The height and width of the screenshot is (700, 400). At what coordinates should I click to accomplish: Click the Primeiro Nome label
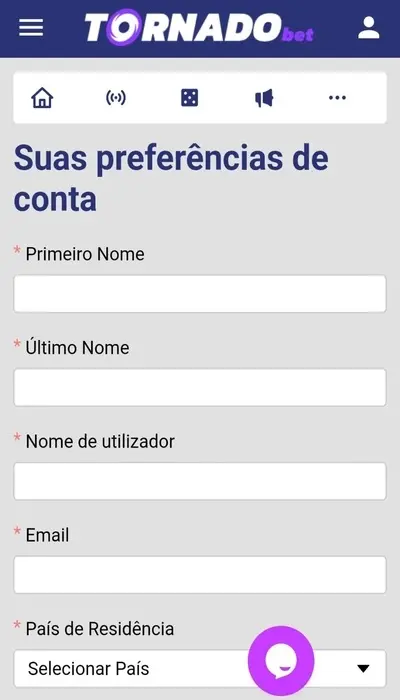[85, 254]
